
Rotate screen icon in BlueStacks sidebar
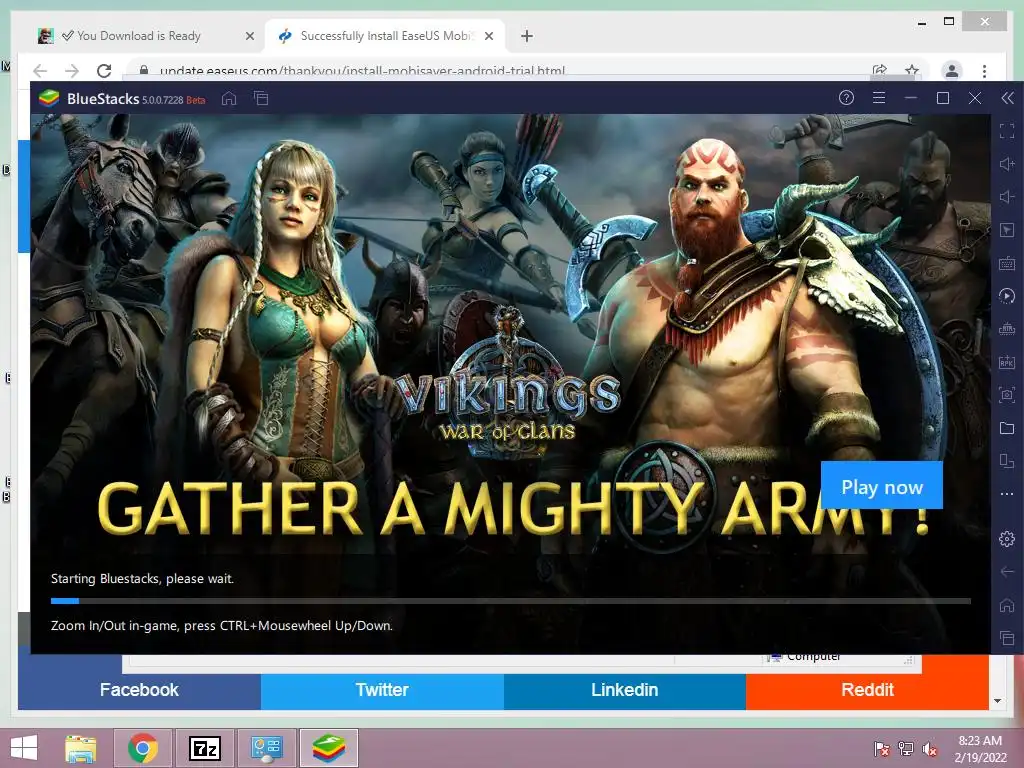[1007, 461]
